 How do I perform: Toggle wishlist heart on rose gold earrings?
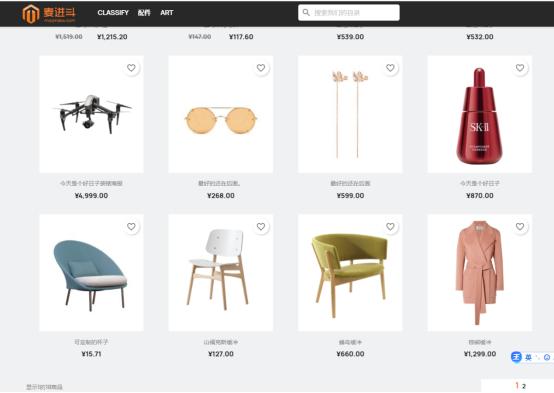click(x=390, y=68)
